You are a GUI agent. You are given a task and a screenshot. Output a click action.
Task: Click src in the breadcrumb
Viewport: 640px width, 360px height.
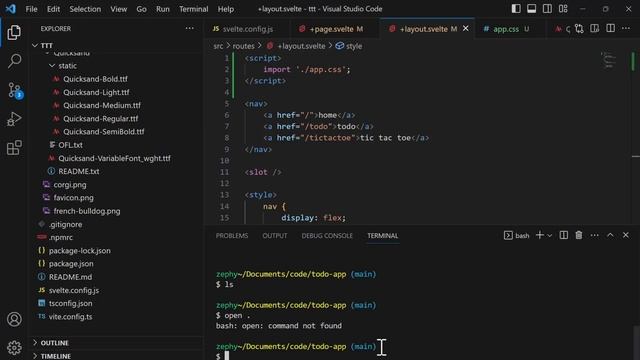tap(218, 46)
